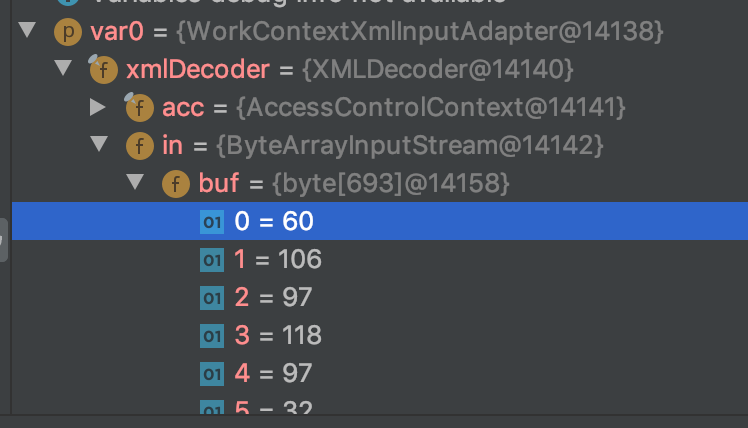Click the primitive icon for array index 0
This screenshot has height=428, width=748.
coord(212,222)
